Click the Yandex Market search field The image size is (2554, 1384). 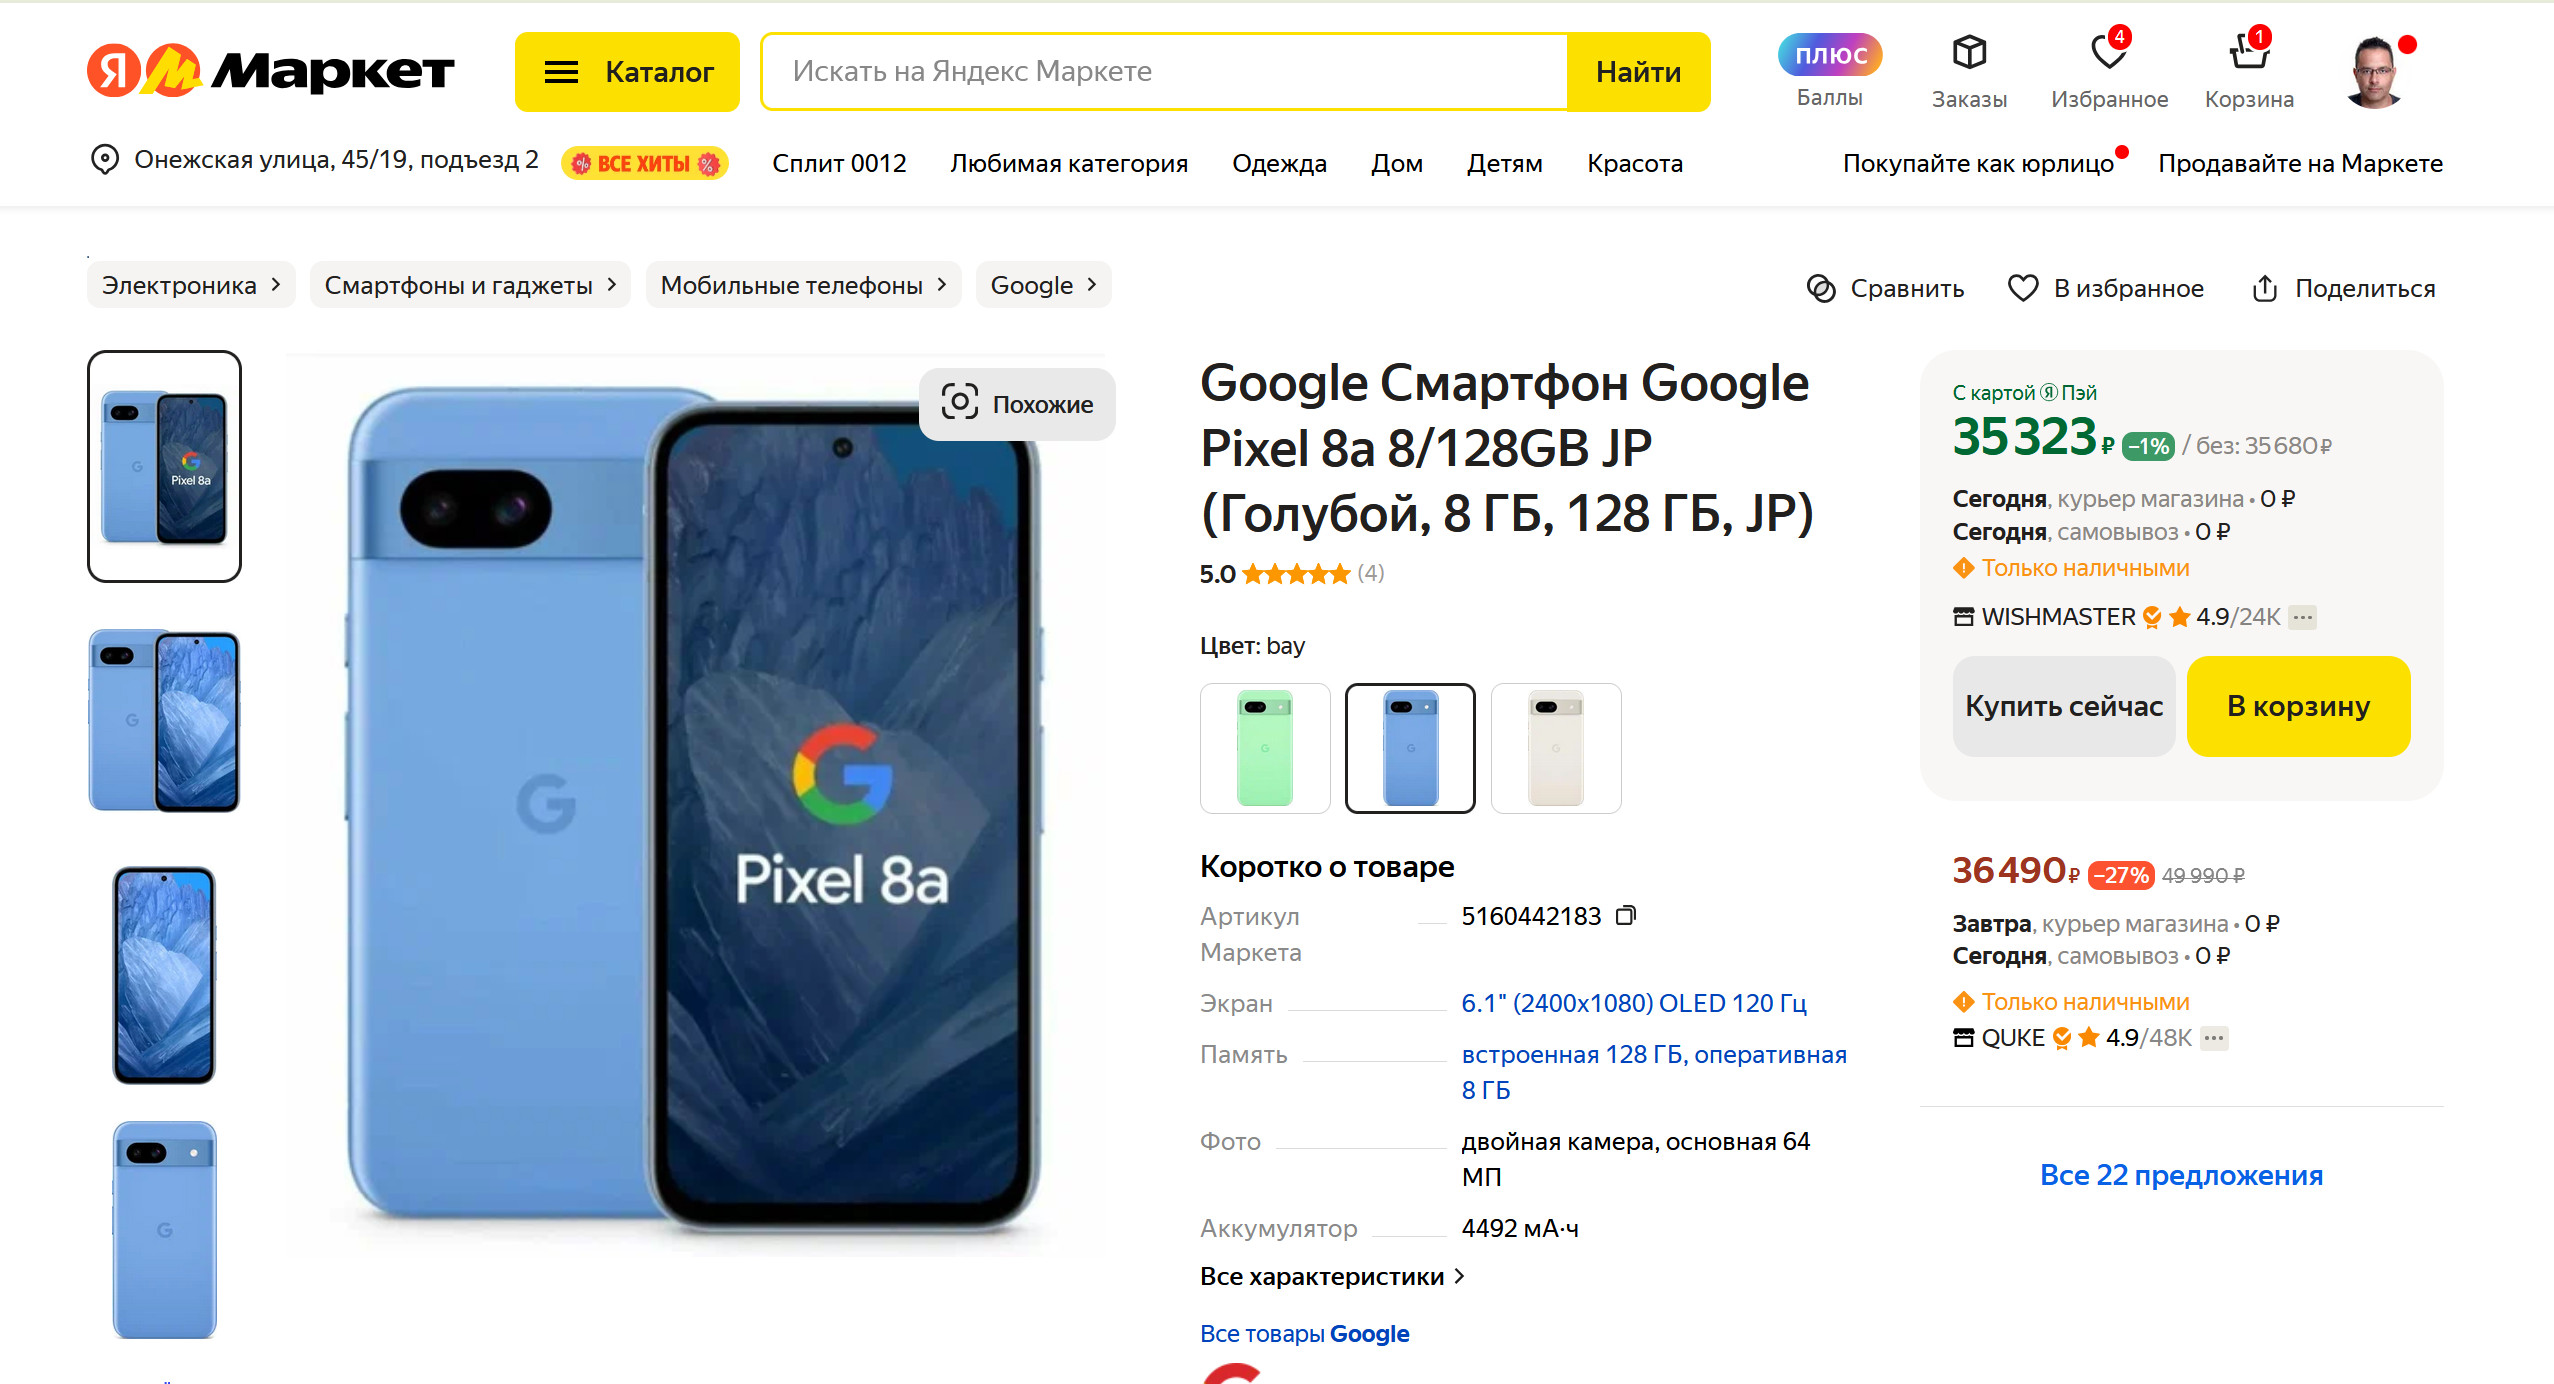1163,72
